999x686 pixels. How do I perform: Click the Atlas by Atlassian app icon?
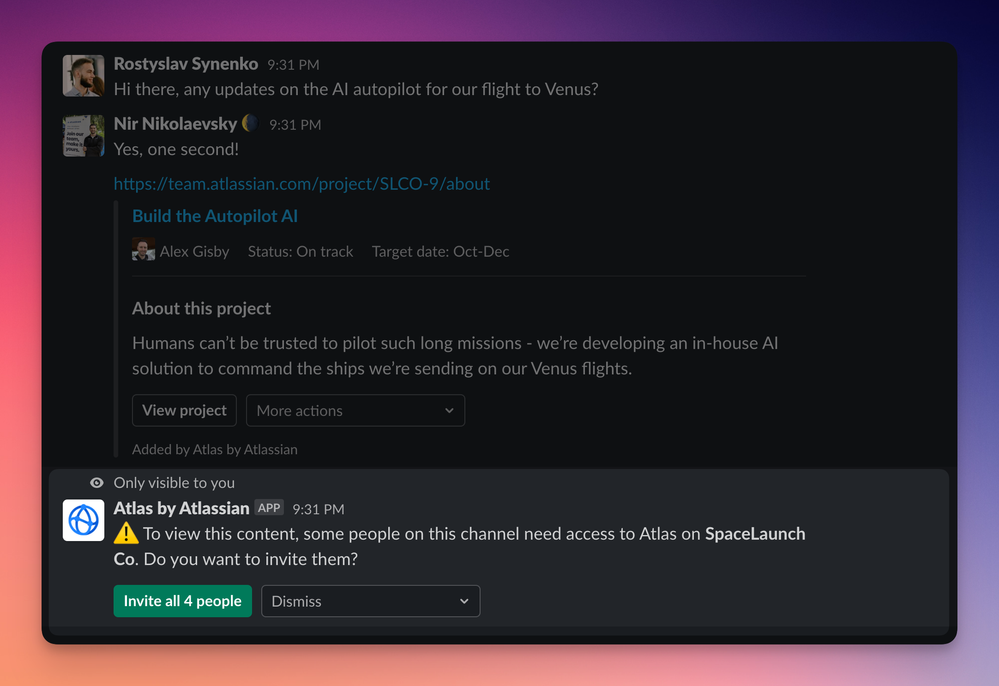(x=83, y=520)
